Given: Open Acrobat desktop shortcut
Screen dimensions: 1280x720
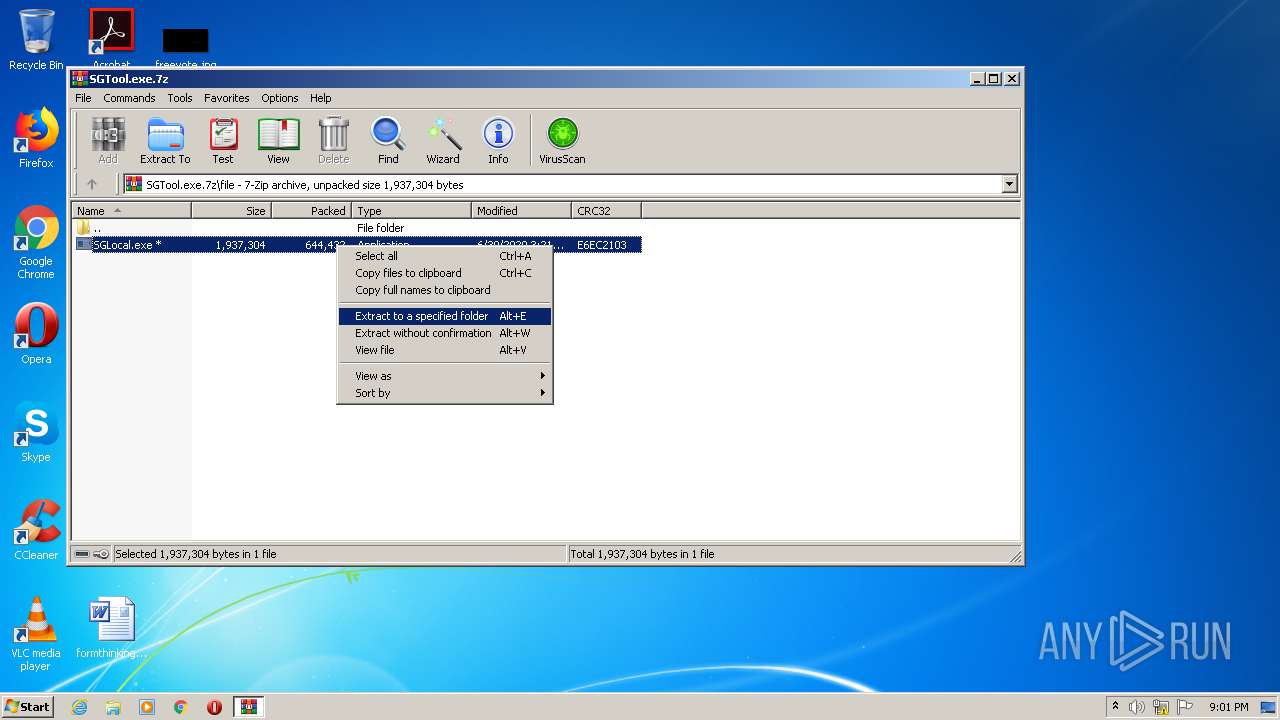Looking at the screenshot, I should [x=111, y=38].
